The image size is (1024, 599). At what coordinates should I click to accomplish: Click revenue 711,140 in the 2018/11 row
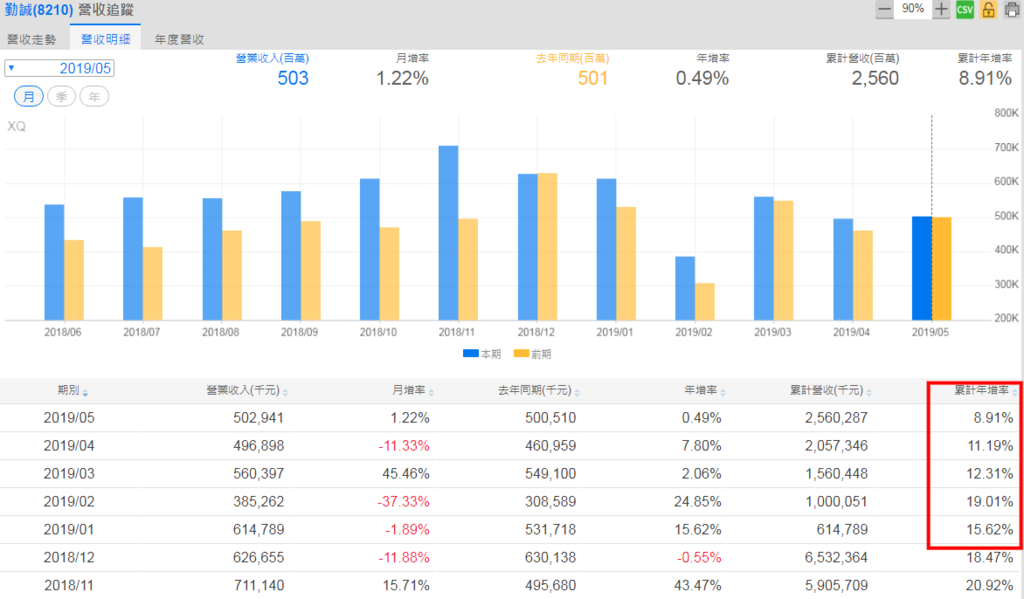(x=259, y=586)
